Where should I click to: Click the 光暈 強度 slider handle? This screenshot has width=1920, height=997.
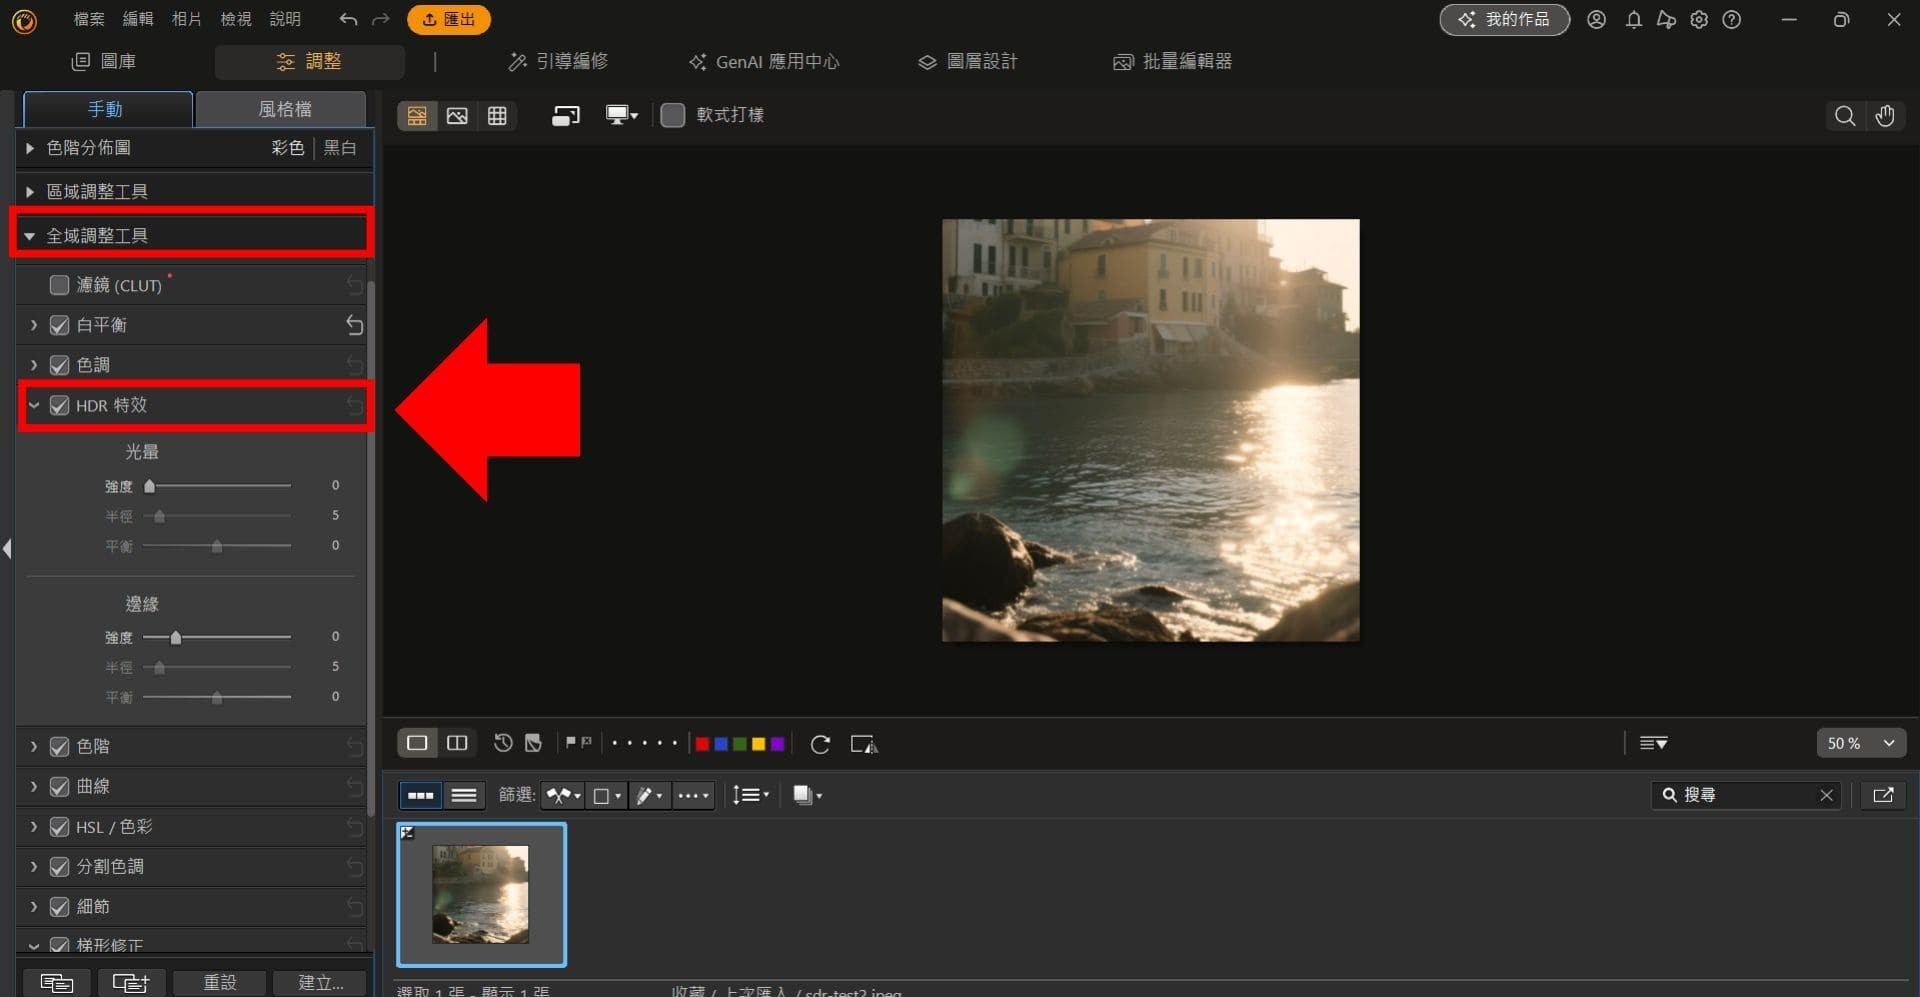coord(150,486)
